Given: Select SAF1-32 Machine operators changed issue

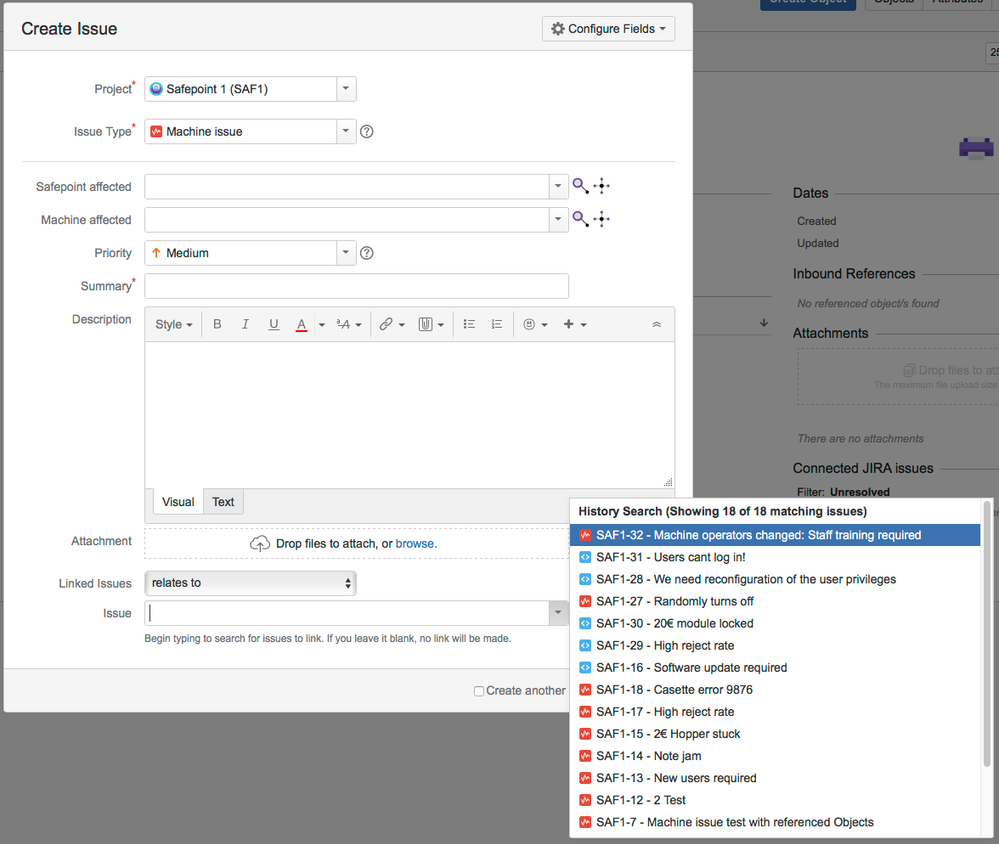Looking at the screenshot, I should (x=775, y=535).
